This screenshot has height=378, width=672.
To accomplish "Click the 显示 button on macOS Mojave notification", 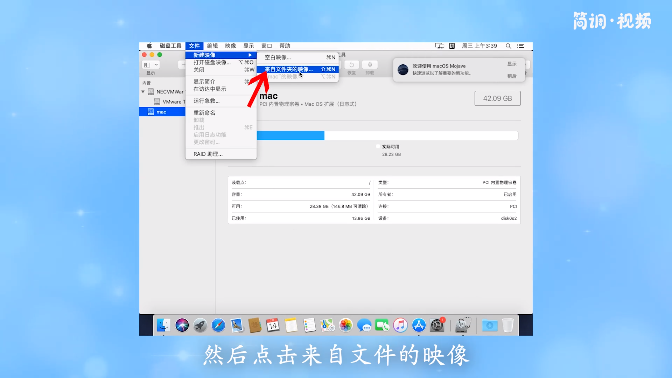I will coord(512,64).
